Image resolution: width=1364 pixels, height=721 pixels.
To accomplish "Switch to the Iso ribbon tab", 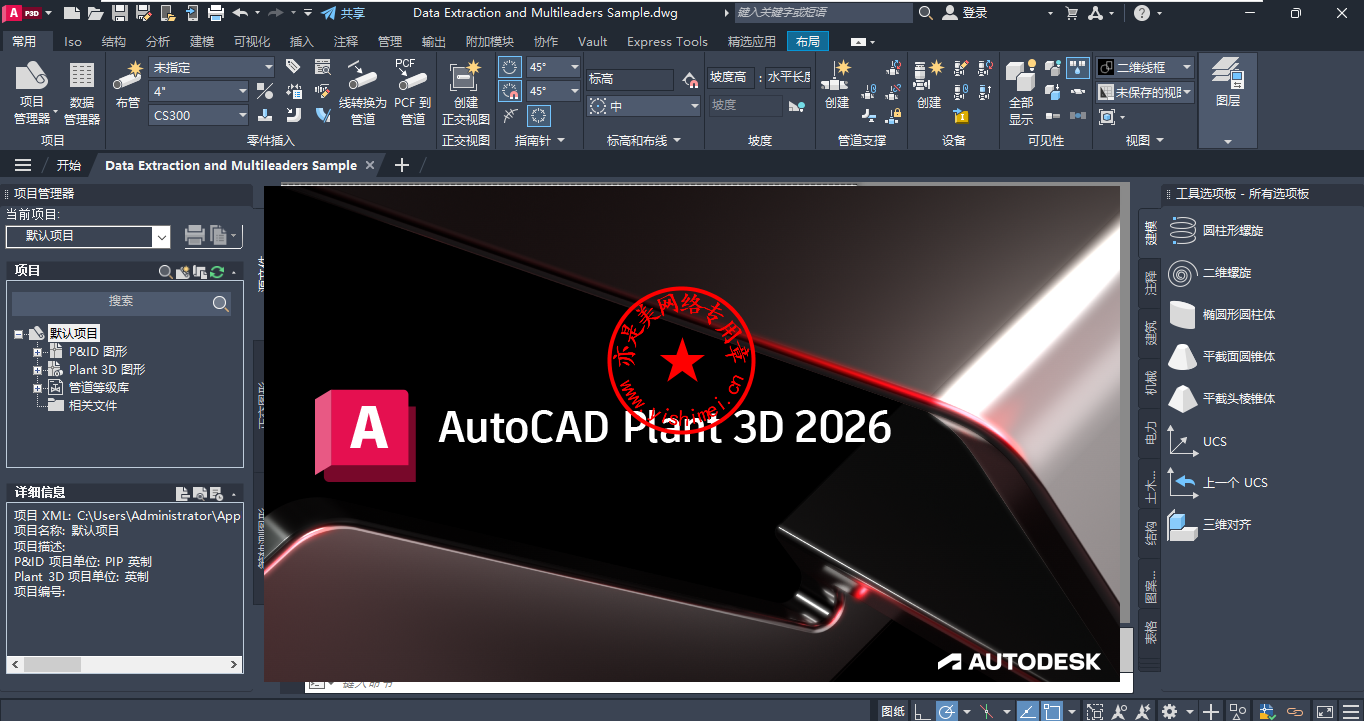I will 73,42.
